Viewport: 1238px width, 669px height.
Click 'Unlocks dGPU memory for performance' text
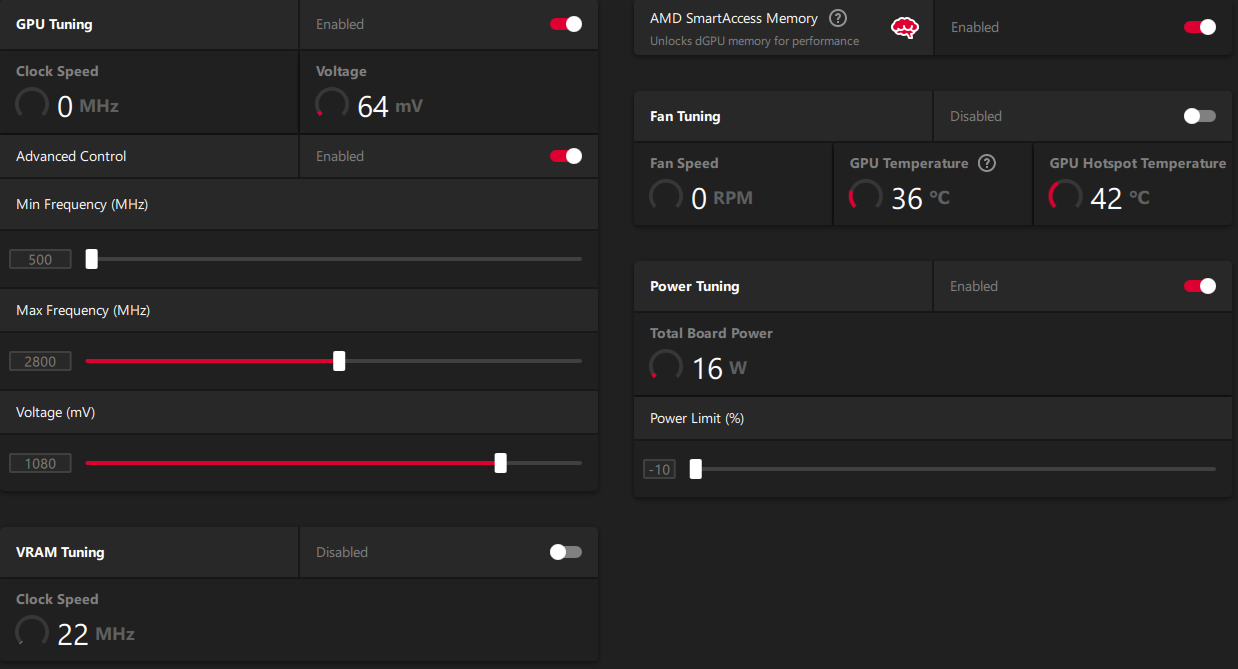click(754, 41)
